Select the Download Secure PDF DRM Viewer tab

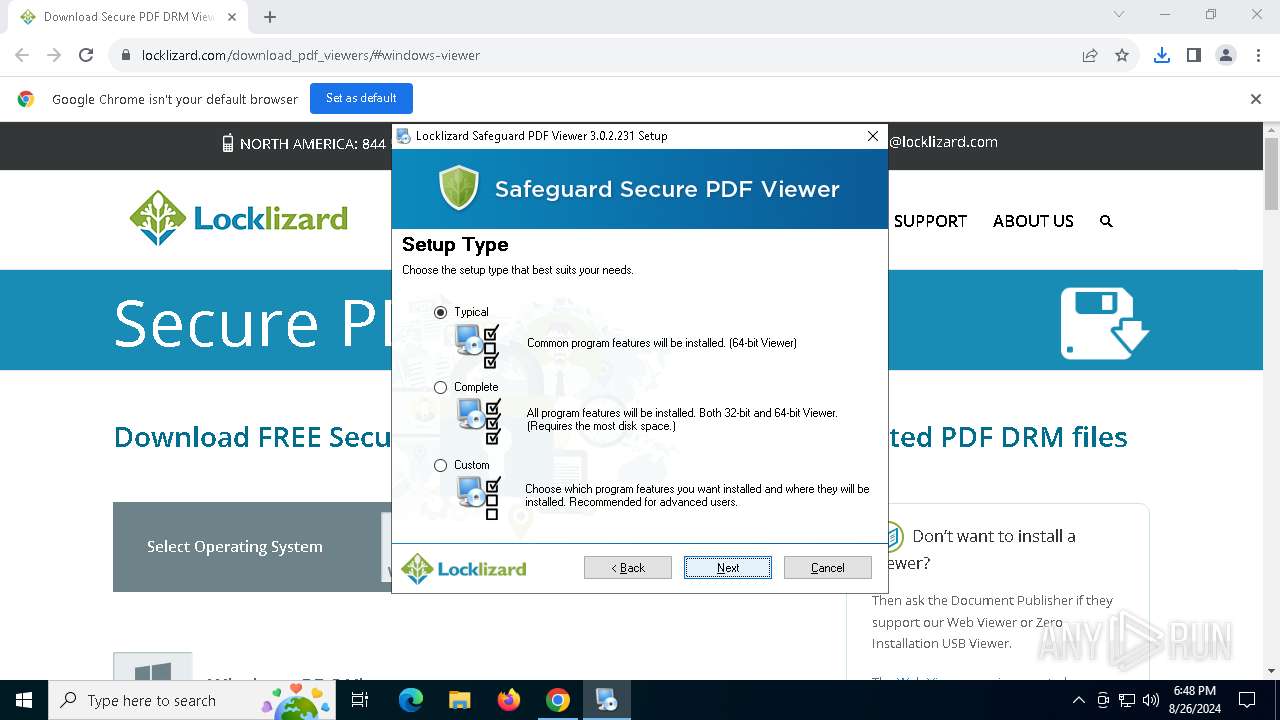click(x=128, y=17)
